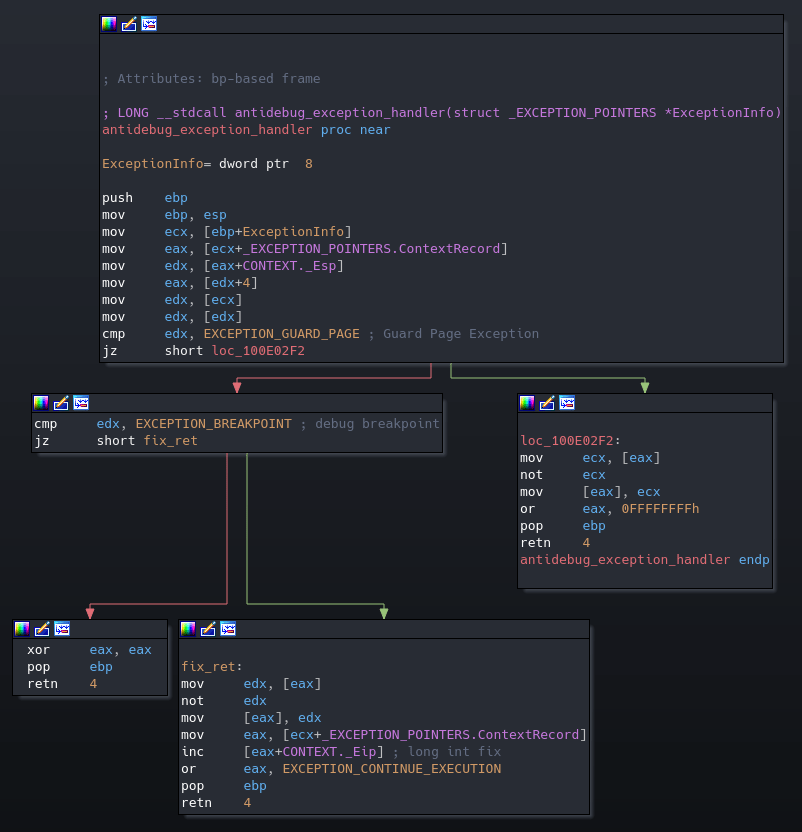This screenshot has height=832, width=802.
Task: Click color icon on fix_ret block
Action: (x=188, y=629)
